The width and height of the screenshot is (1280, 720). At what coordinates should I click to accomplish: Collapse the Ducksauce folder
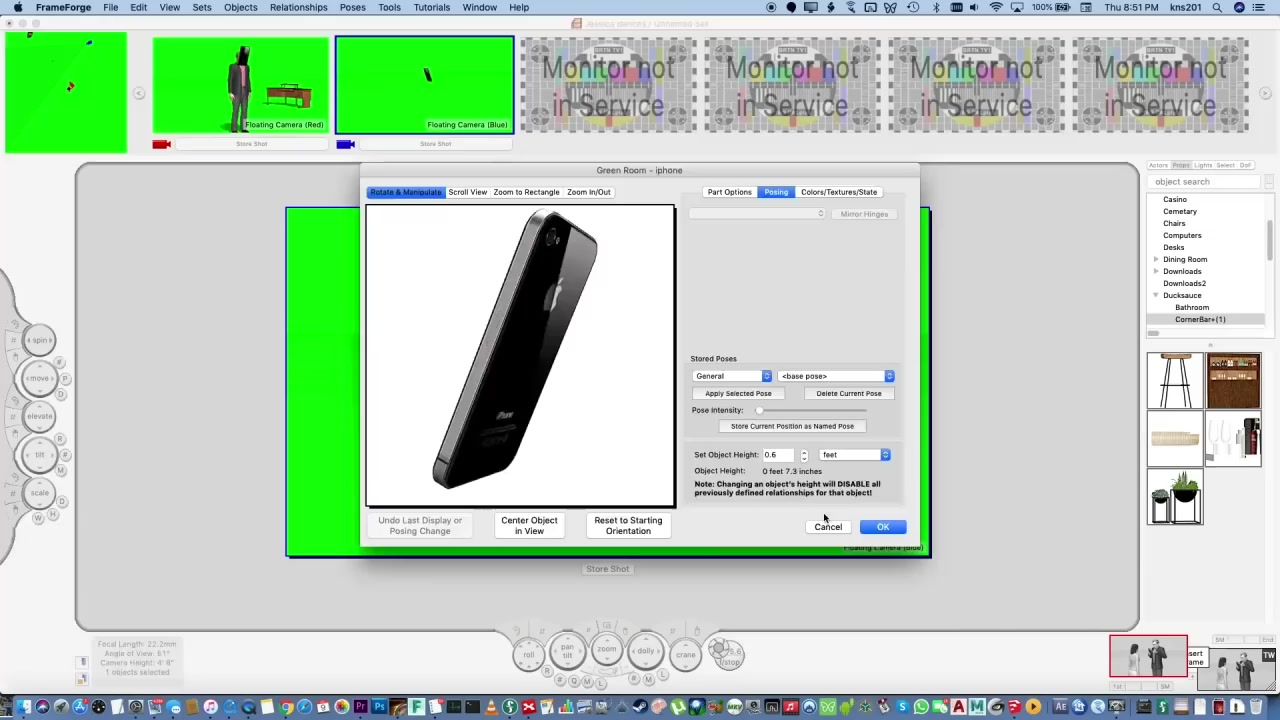click(1156, 295)
